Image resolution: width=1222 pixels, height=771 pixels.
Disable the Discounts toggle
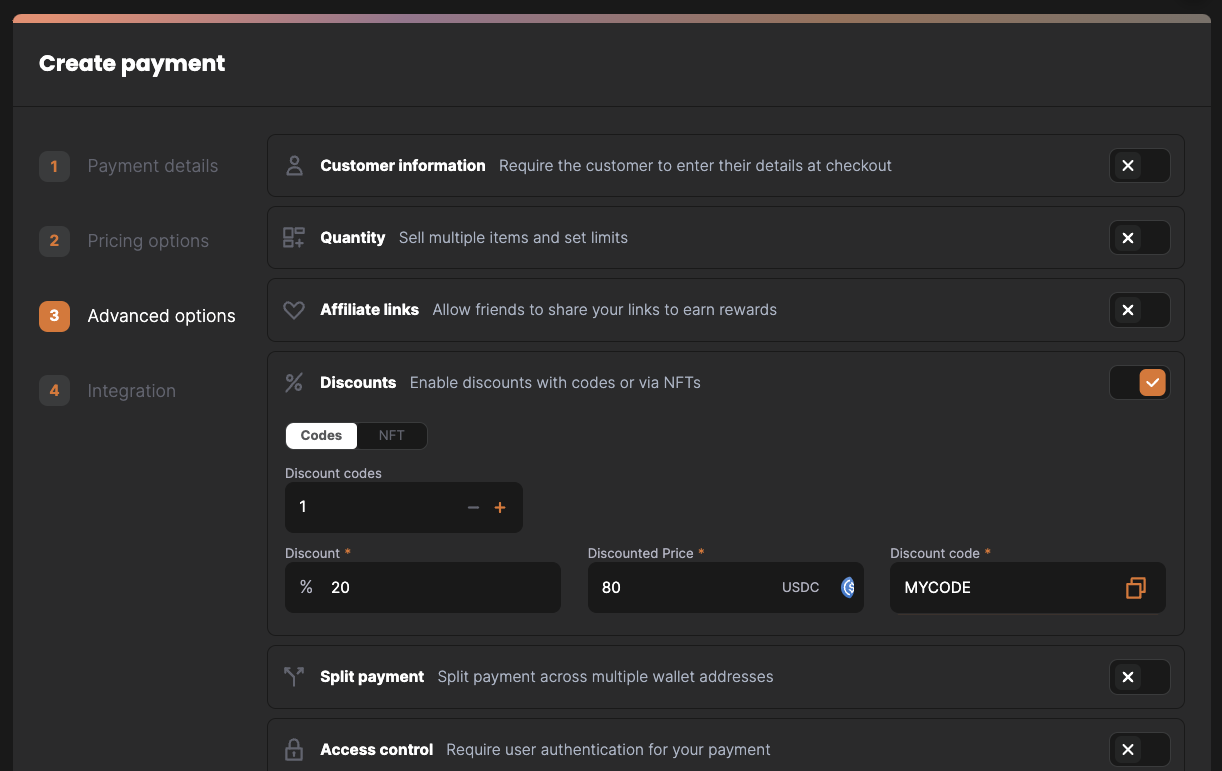click(x=1139, y=383)
